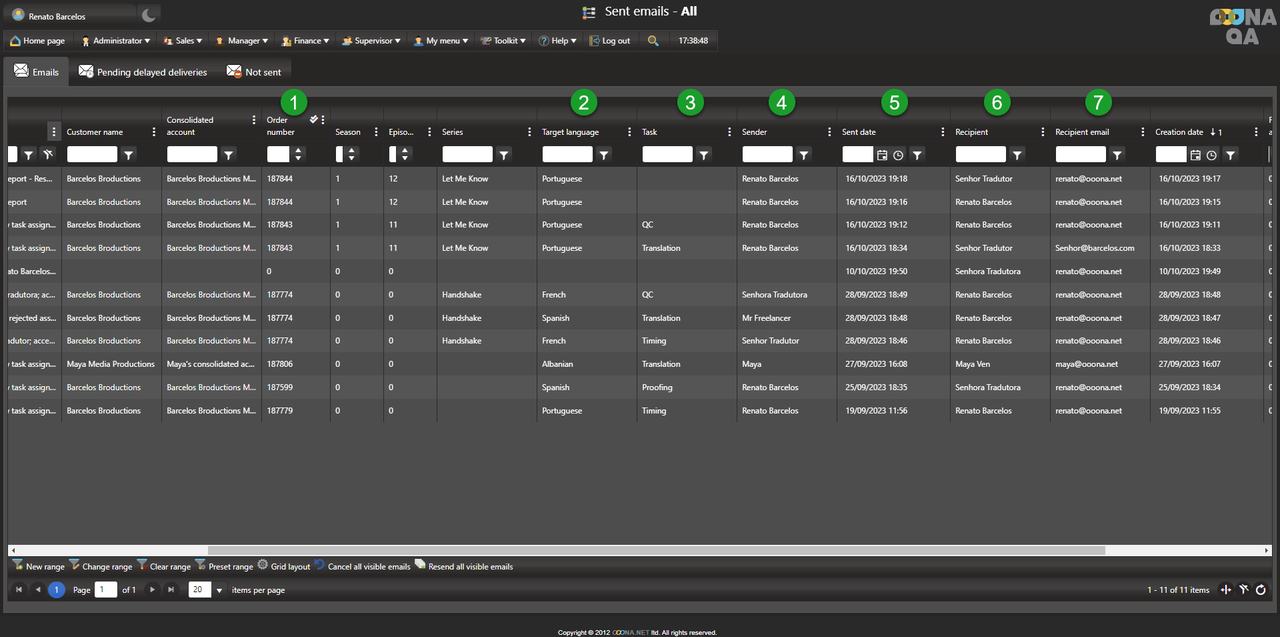Click the search magnifier in menu bar

pos(653,41)
